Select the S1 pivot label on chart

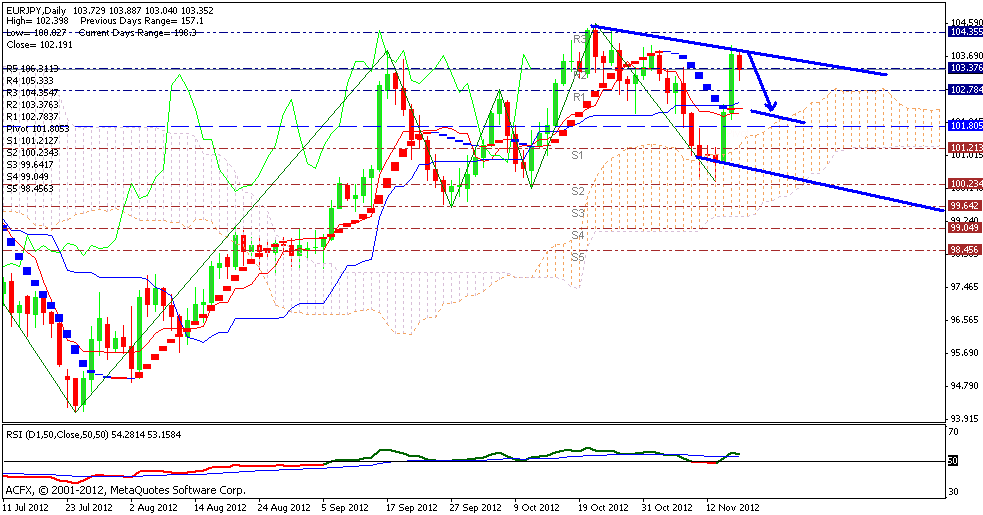[577, 156]
